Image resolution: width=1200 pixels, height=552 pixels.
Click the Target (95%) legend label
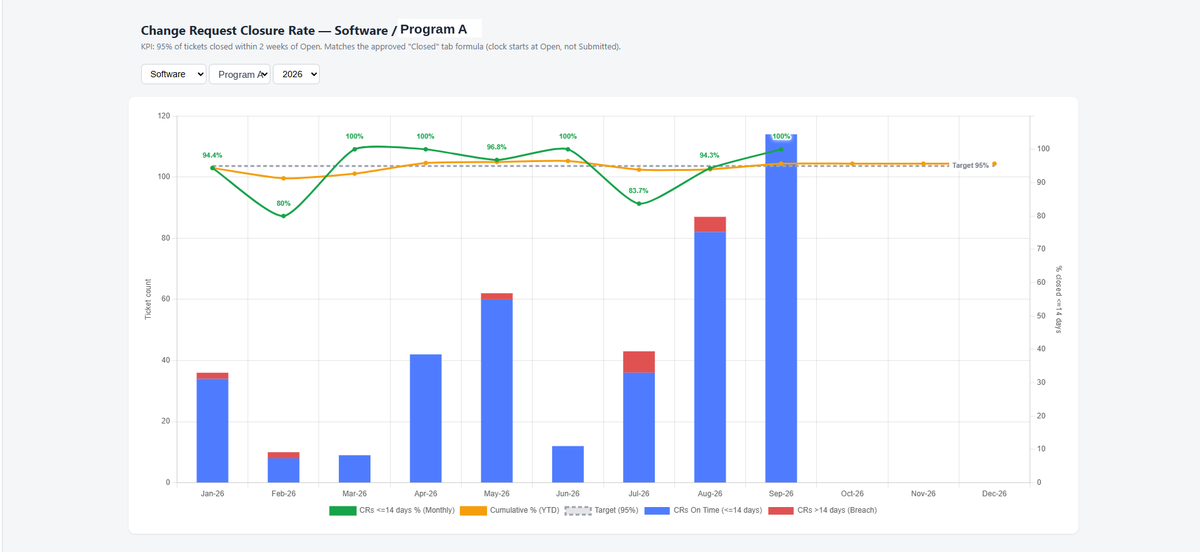coord(616,510)
